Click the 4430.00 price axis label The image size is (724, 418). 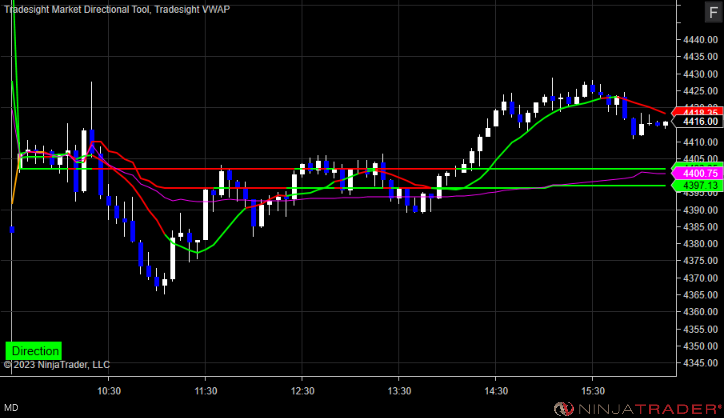700,74
